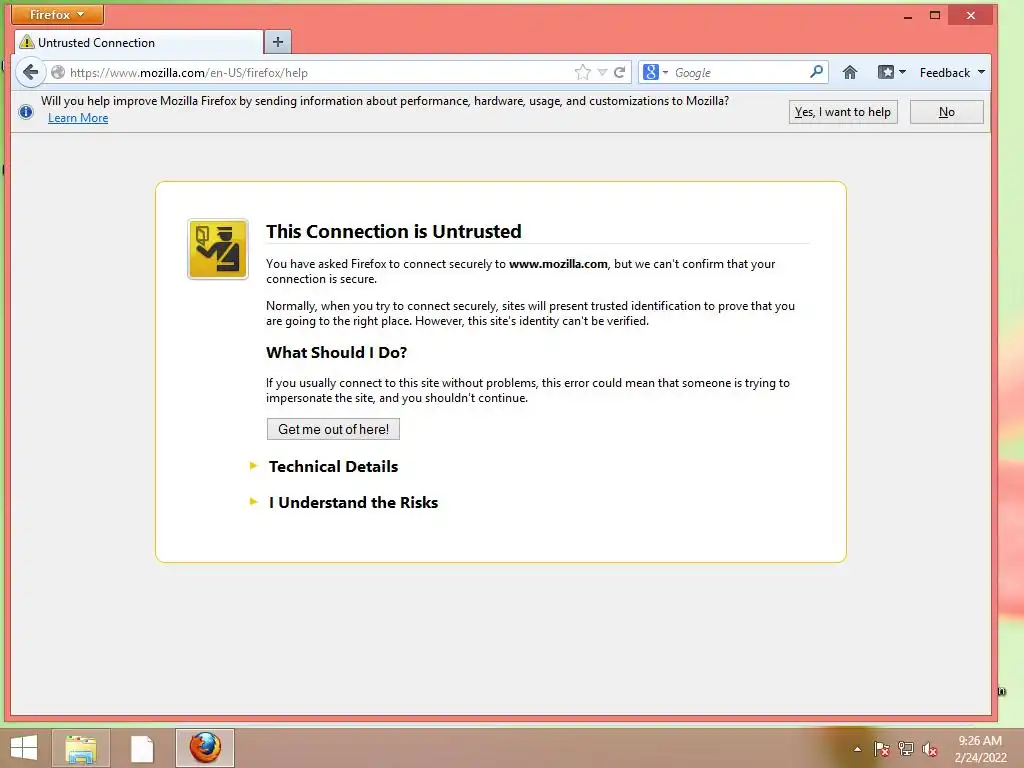Viewport: 1024px width, 768px height.
Task: Open the Learn More link
Action: pyautogui.click(x=78, y=118)
